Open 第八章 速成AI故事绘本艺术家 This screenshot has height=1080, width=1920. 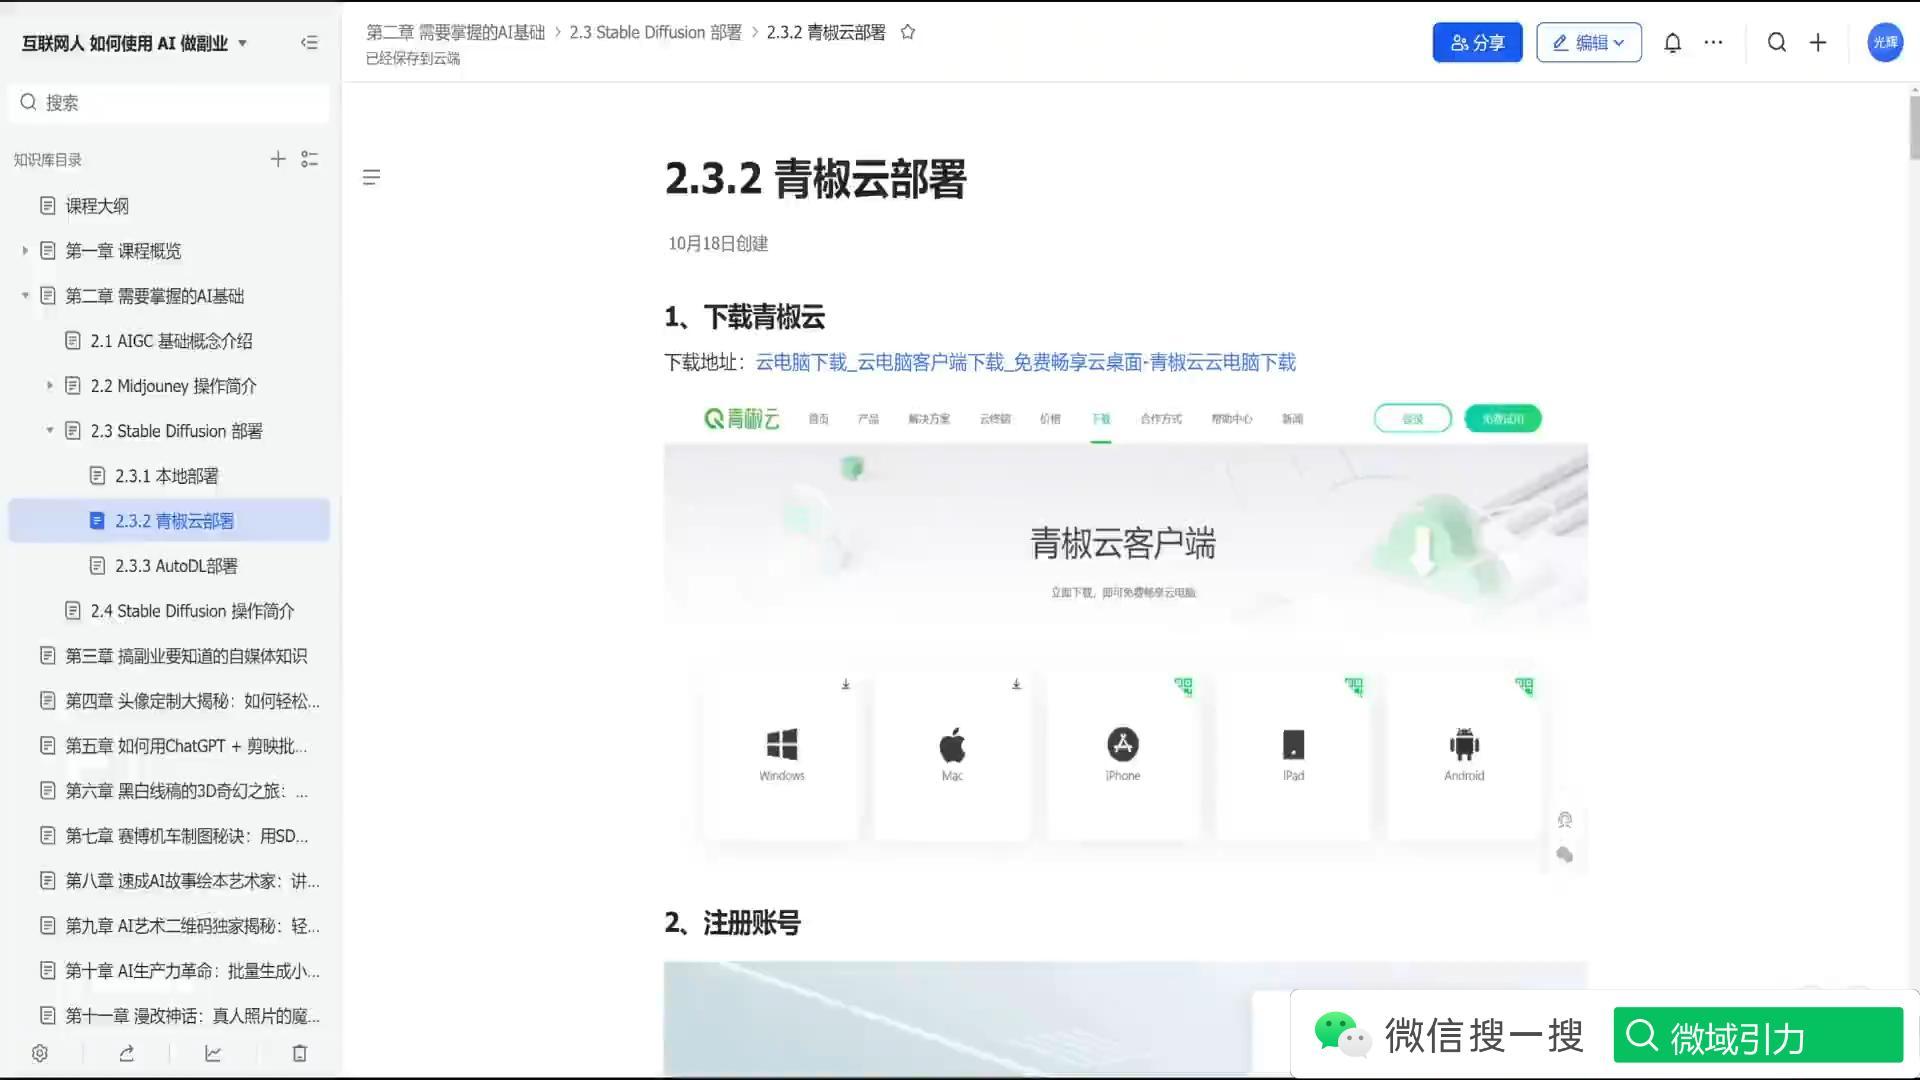tap(169, 881)
